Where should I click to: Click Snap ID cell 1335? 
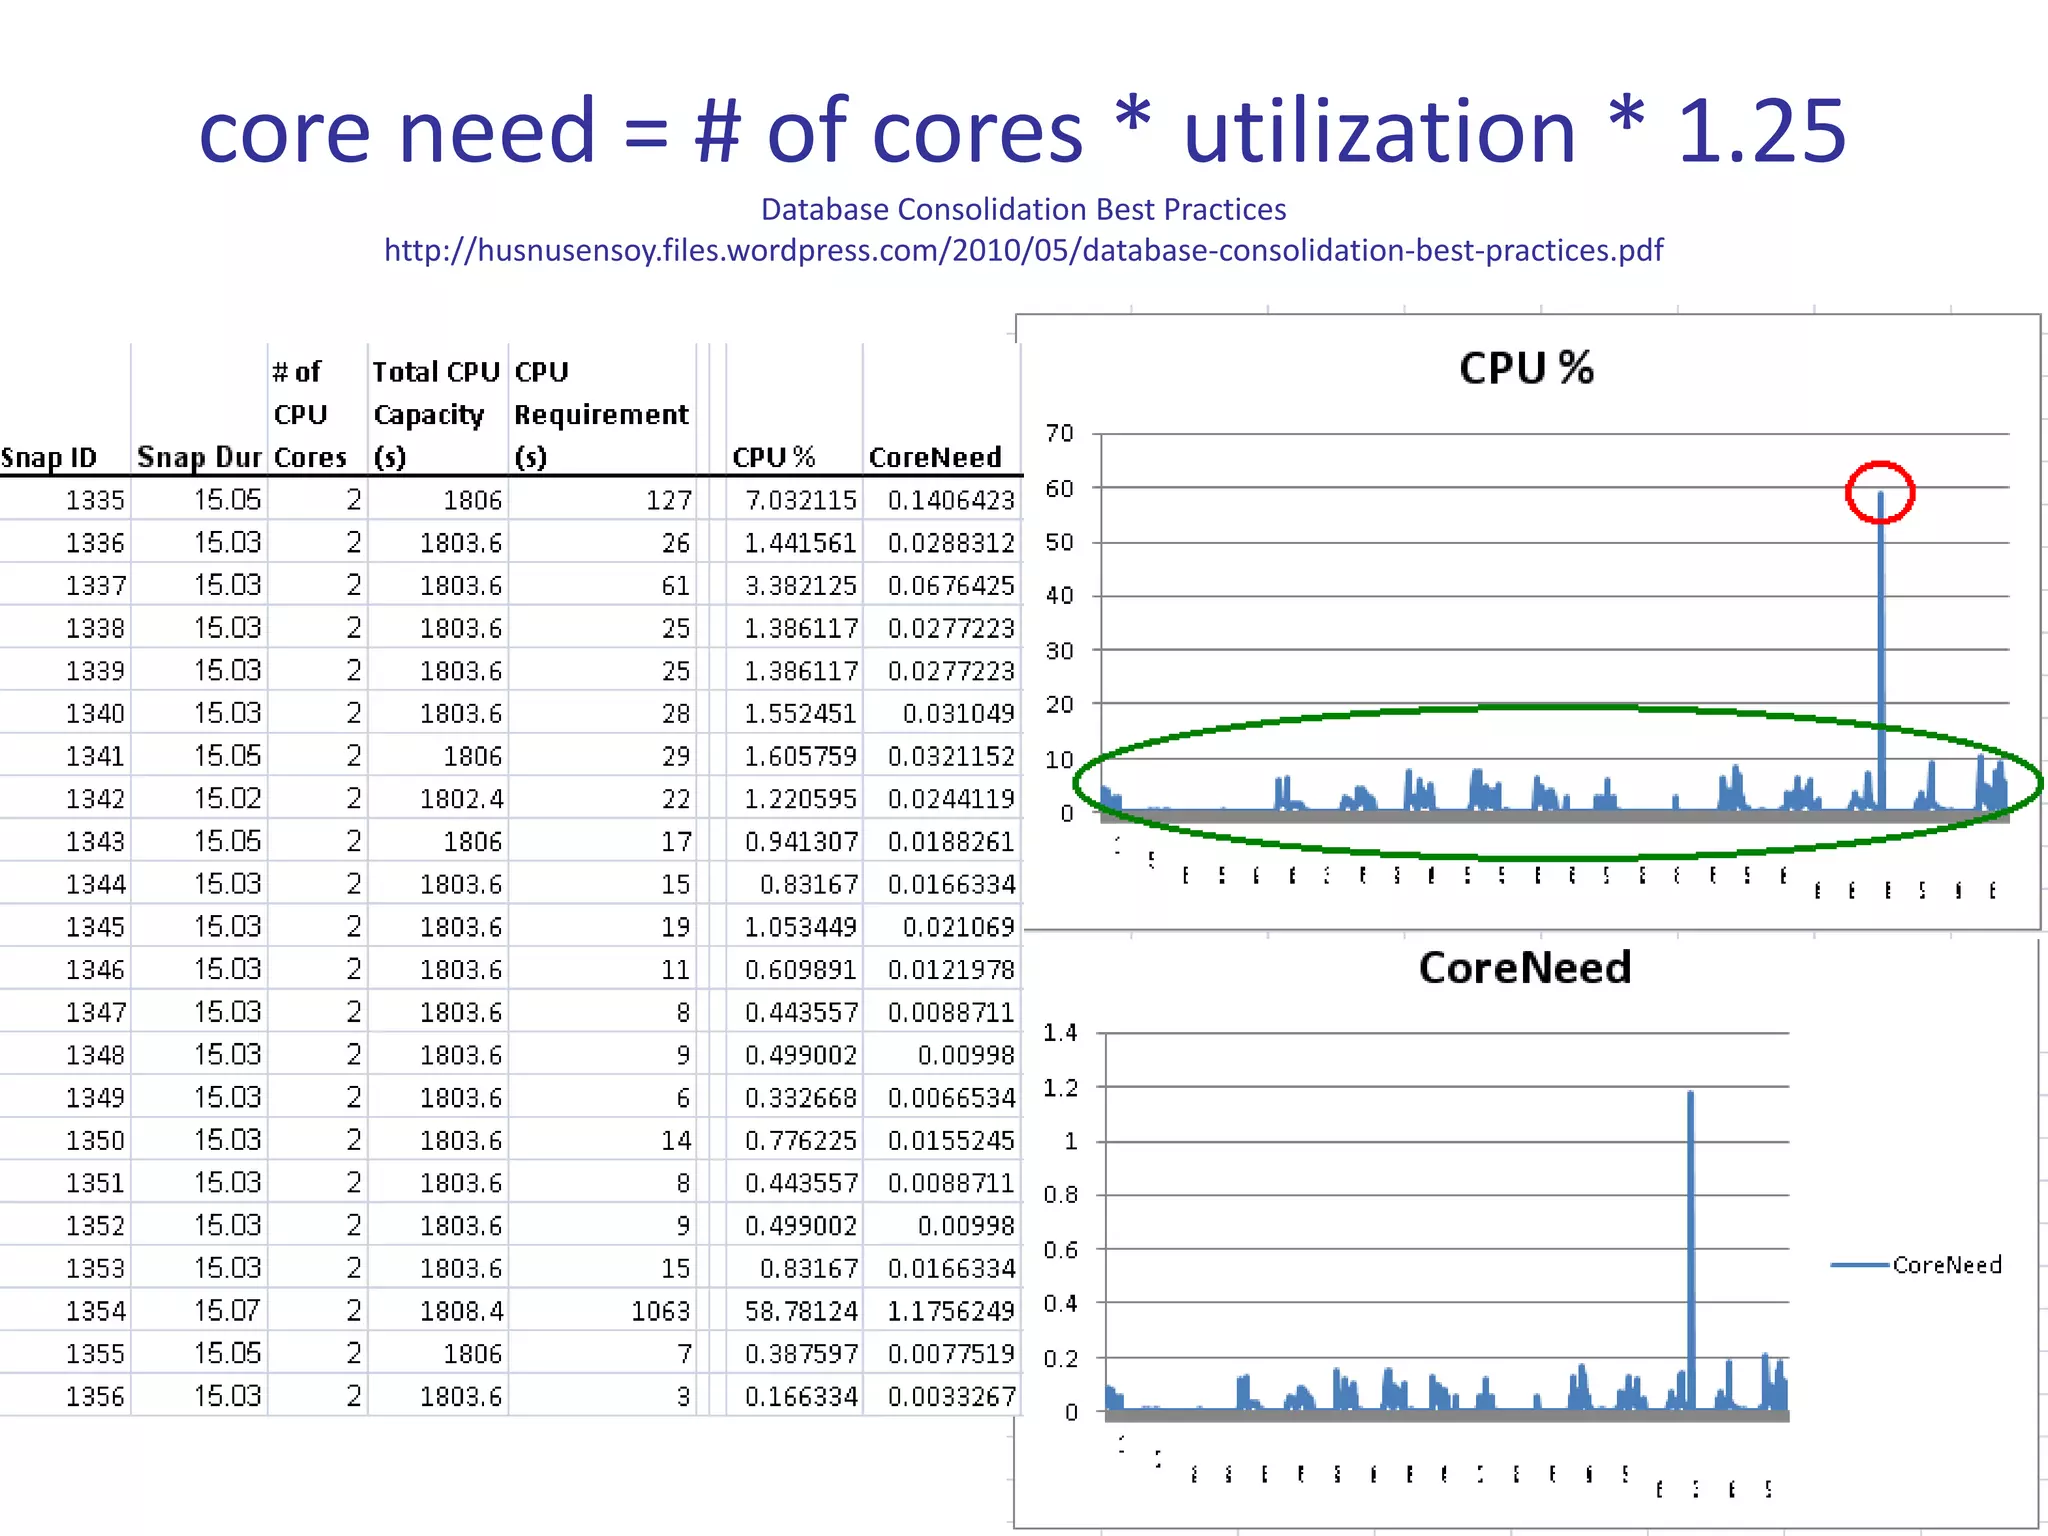coord(95,500)
